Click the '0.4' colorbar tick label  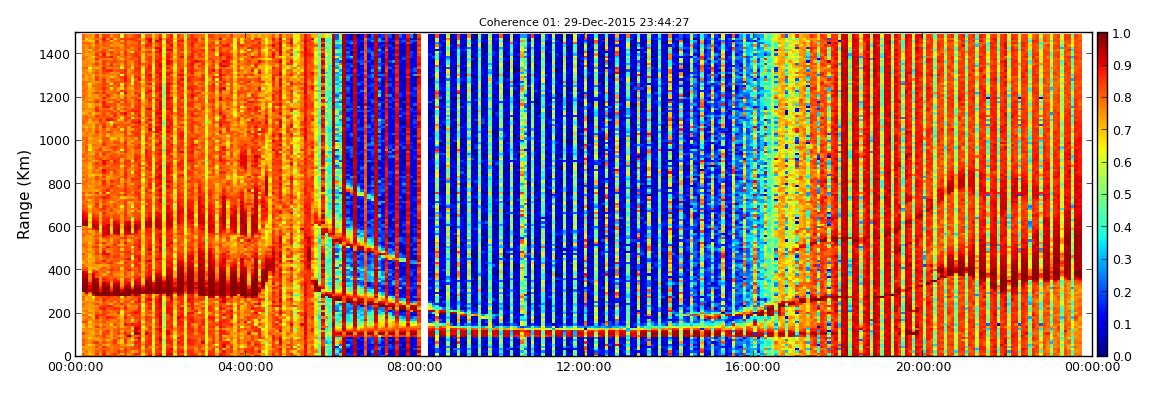click(x=1122, y=227)
